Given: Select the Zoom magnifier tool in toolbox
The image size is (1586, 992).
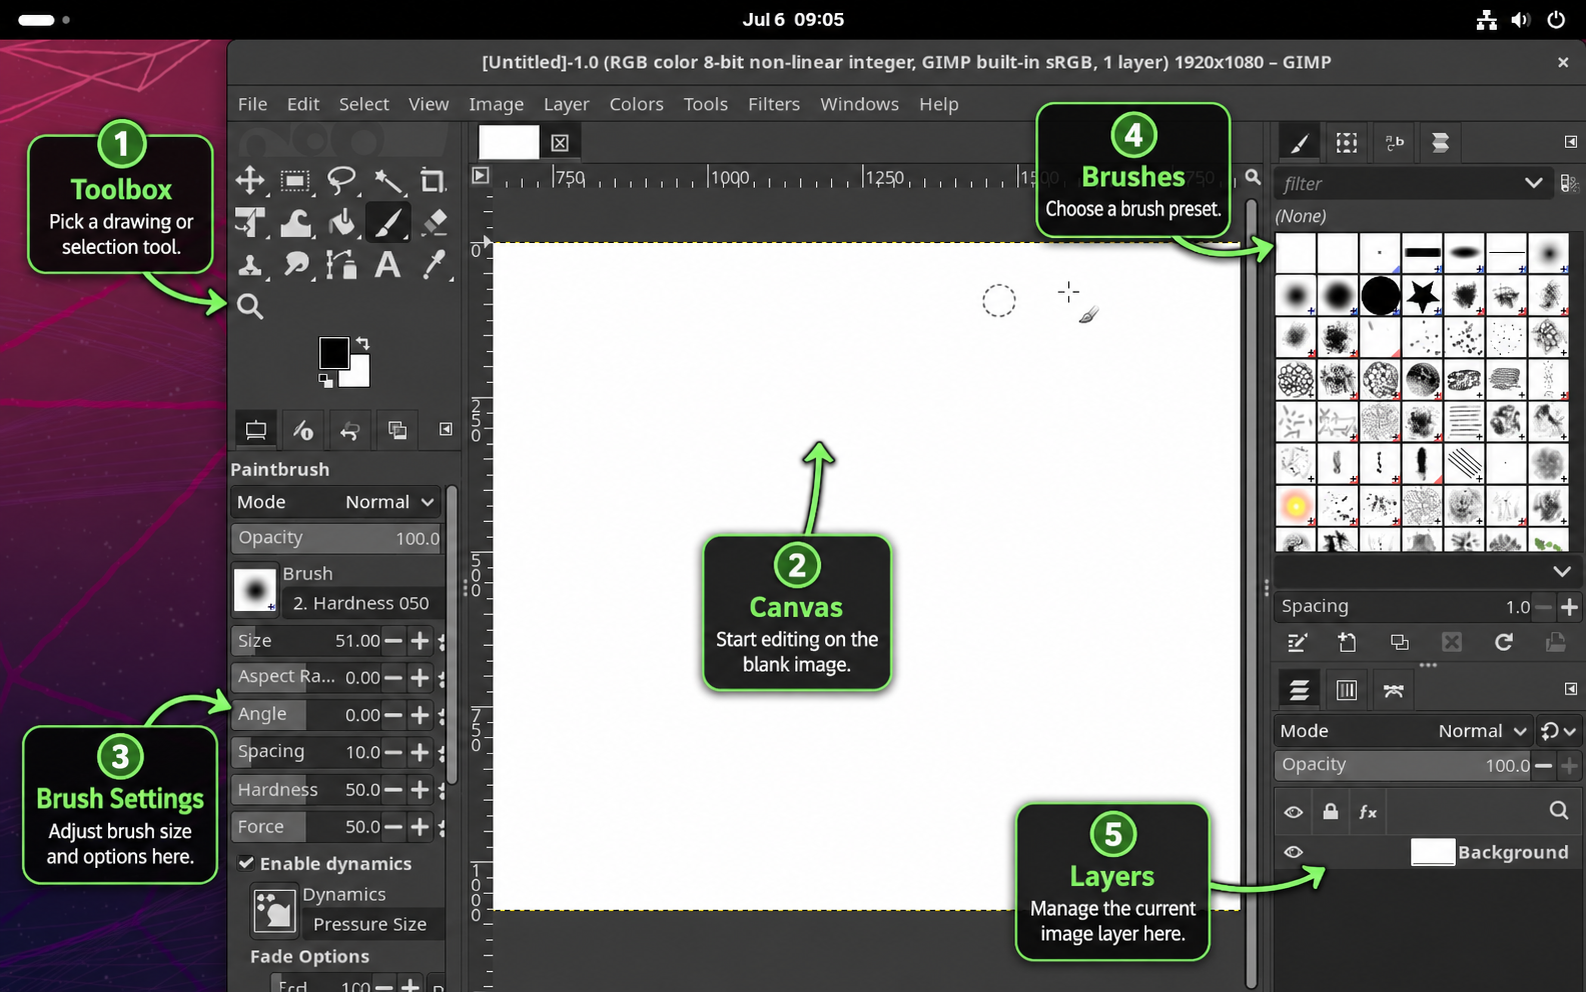Looking at the screenshot, I should click(250, 307).
